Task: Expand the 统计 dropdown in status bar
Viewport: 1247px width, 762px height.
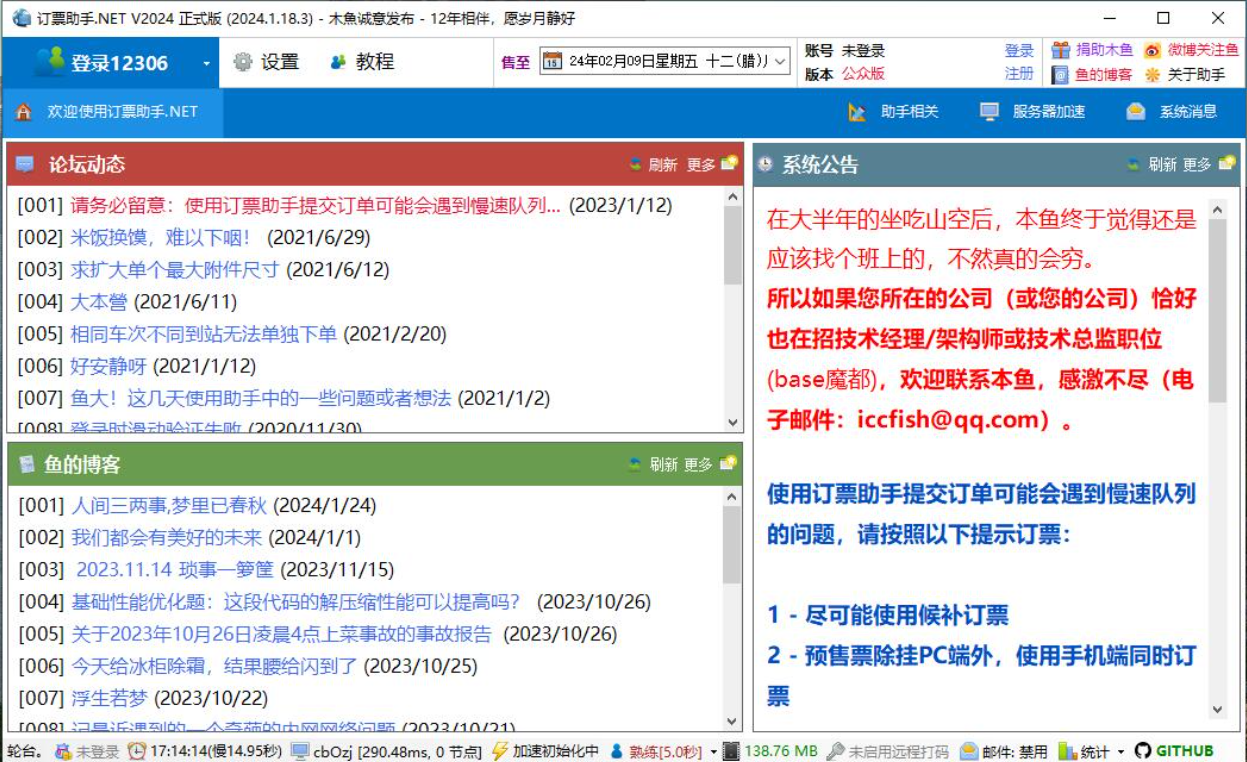Action: pyautogui.click(x=1121, y=751)
